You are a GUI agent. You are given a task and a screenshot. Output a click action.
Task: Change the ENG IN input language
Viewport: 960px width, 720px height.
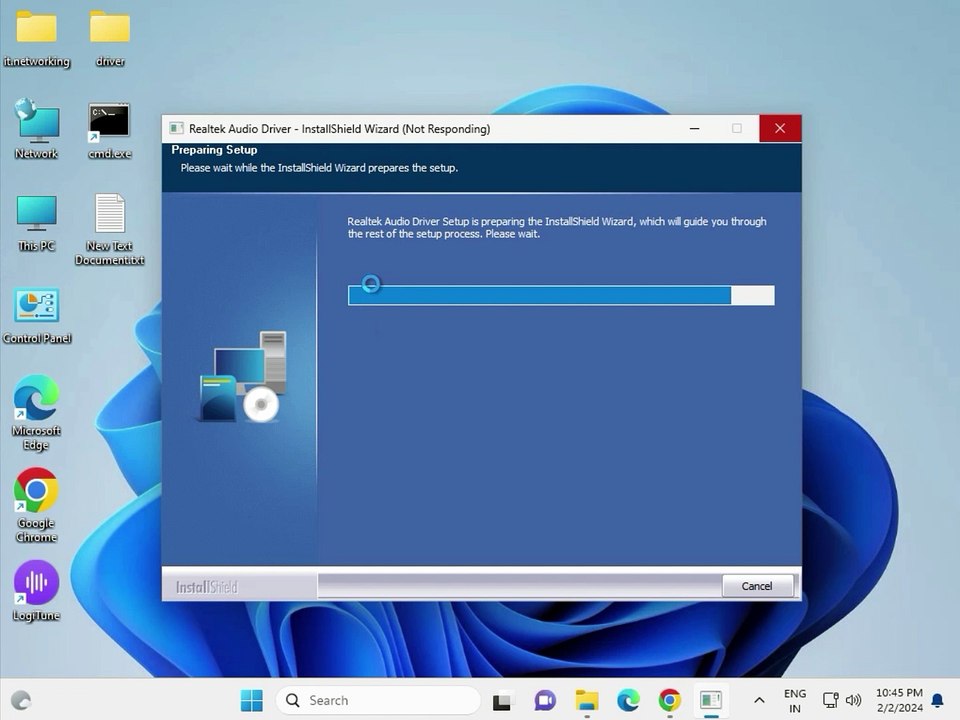795,701
